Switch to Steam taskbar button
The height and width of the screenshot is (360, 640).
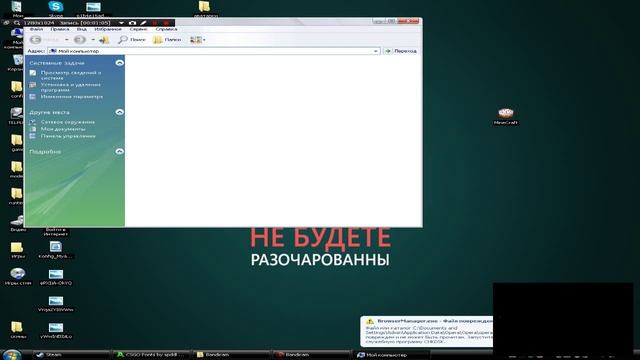click(70, 355)
